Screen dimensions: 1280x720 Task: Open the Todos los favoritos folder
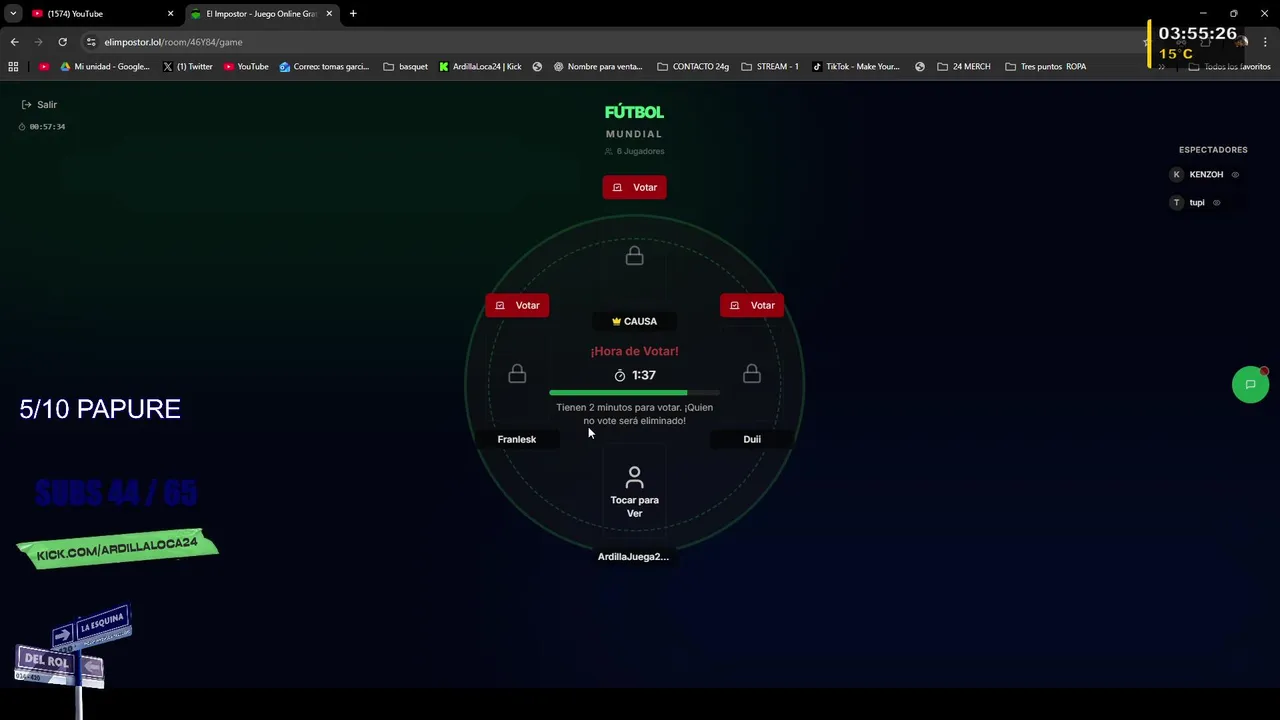[1230, 67]
